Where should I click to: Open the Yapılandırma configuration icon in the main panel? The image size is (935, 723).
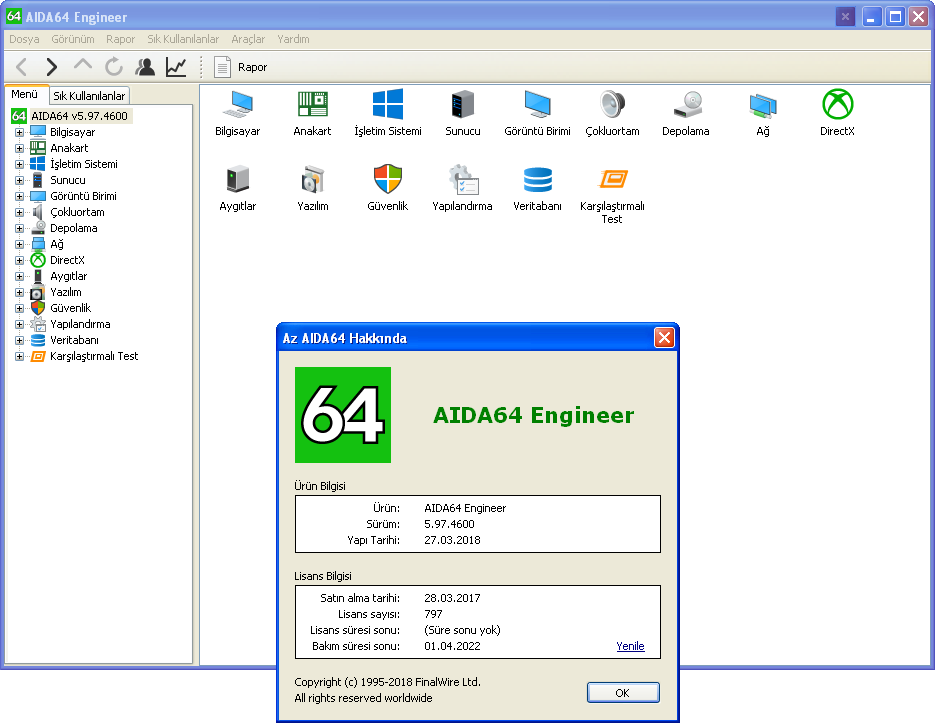point(463,180)
